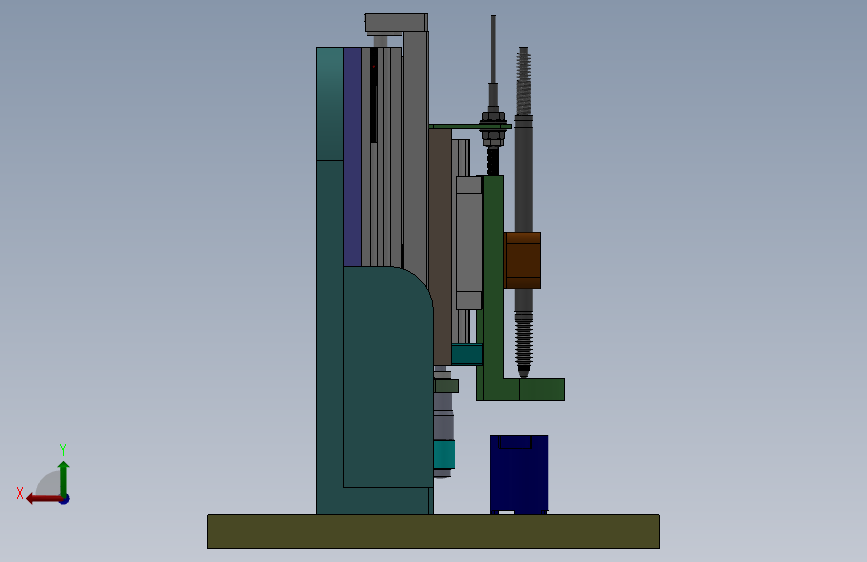Select the brown vertical plate
The image size is (867, 562).
440,247
